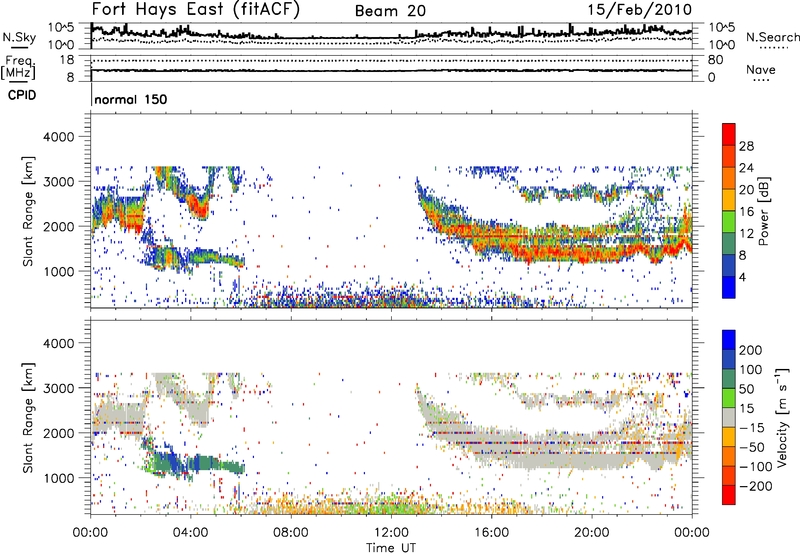800x554 pixels.
Task: Click the '4000' tick on power panel
Action: (58, 137)
